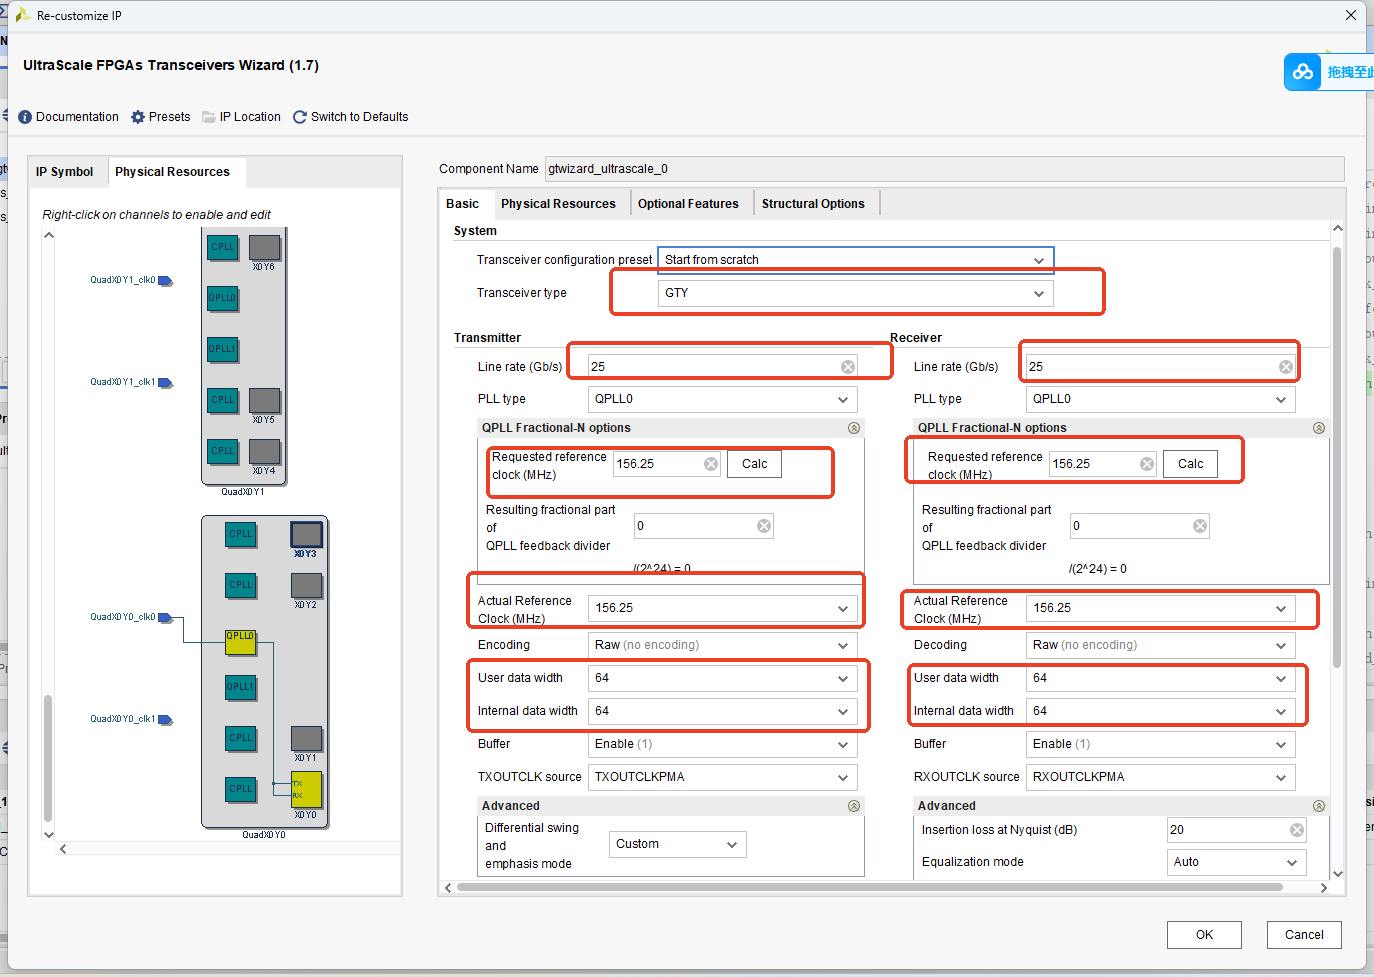Open the Transmitter PLL type dropdown

[x=723, y=399]
